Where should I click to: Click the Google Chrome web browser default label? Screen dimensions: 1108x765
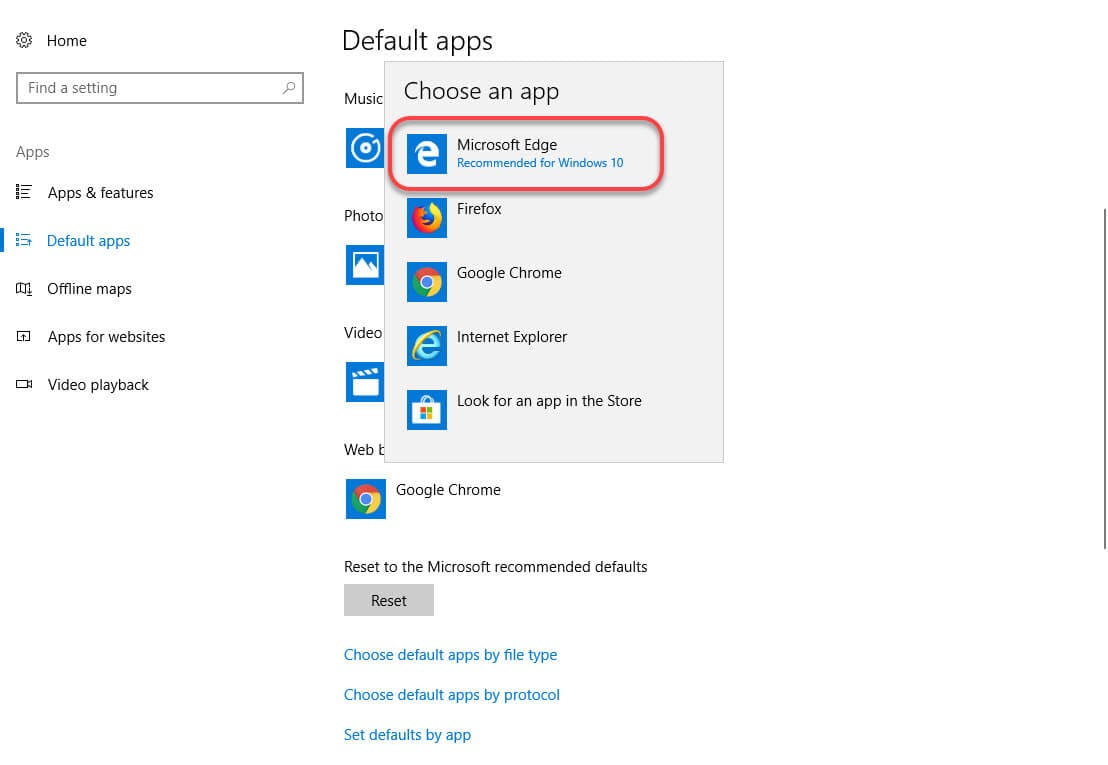click(x=448, y=490)
